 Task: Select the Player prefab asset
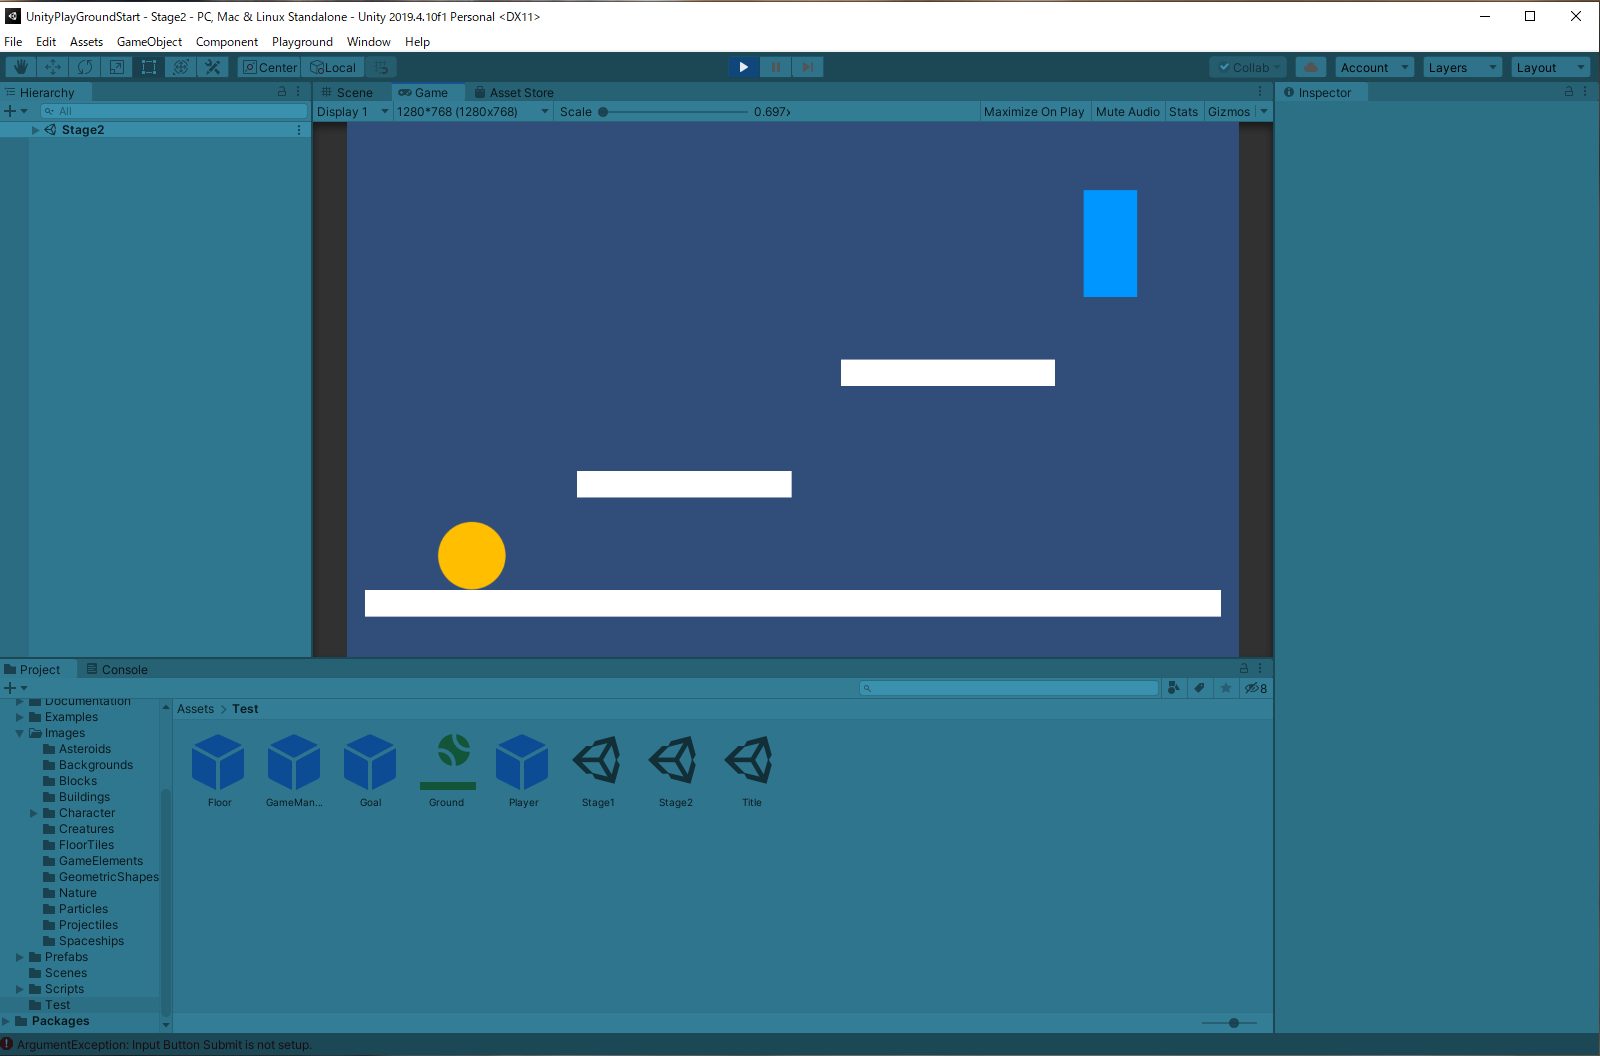click(523, 770)
